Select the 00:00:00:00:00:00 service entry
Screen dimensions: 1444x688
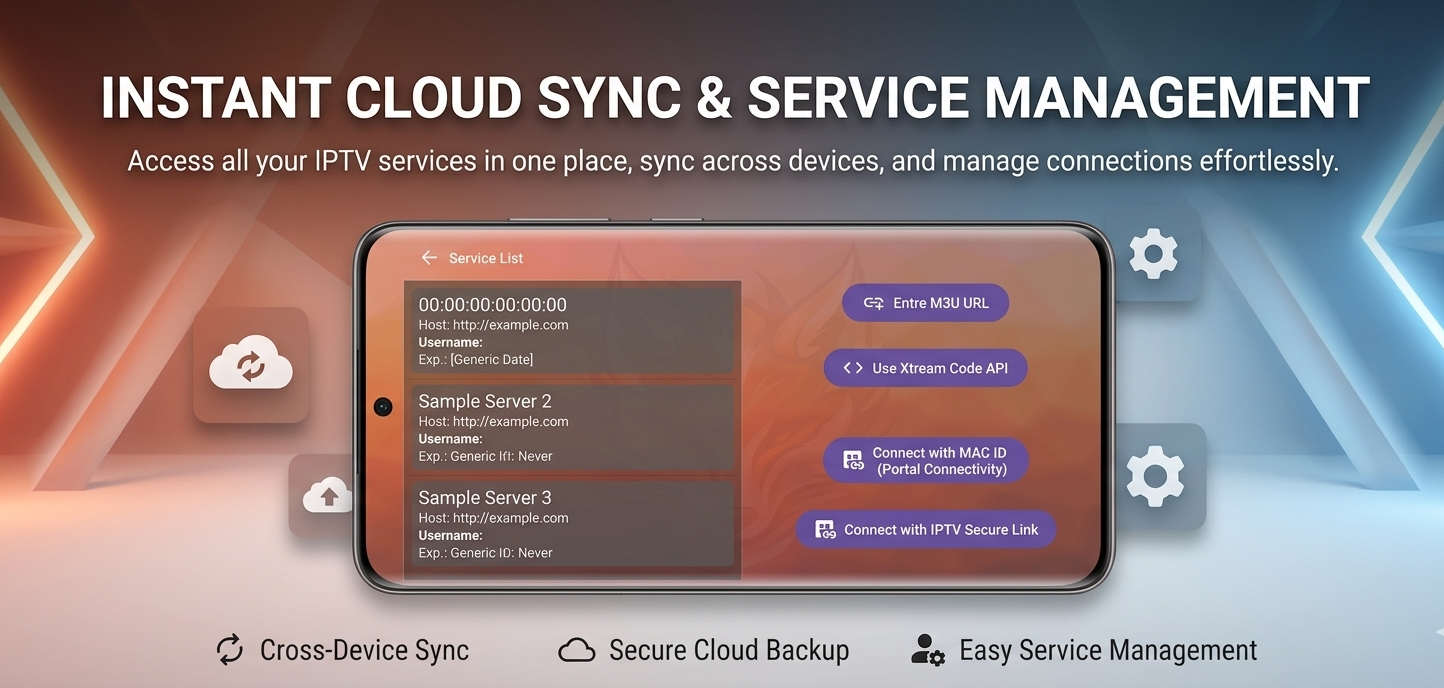point(573,331)
